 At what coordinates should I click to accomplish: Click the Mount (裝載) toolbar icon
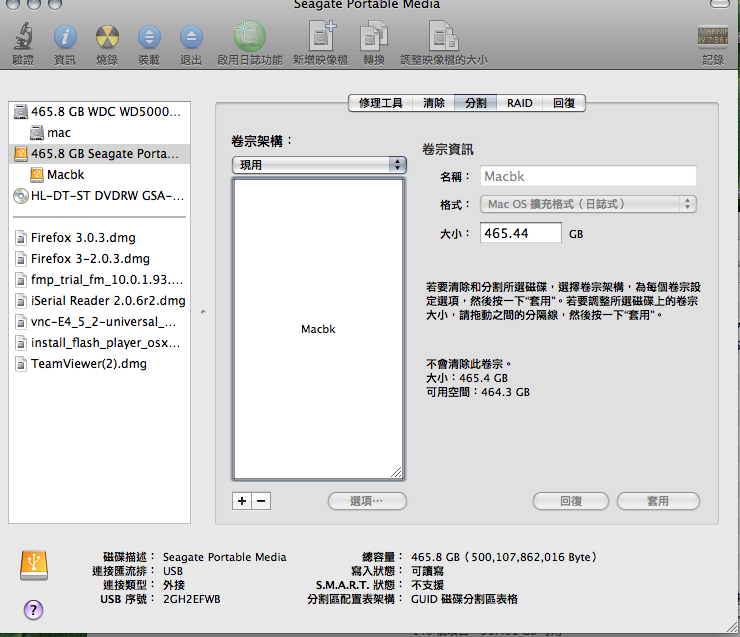point(149,37)
